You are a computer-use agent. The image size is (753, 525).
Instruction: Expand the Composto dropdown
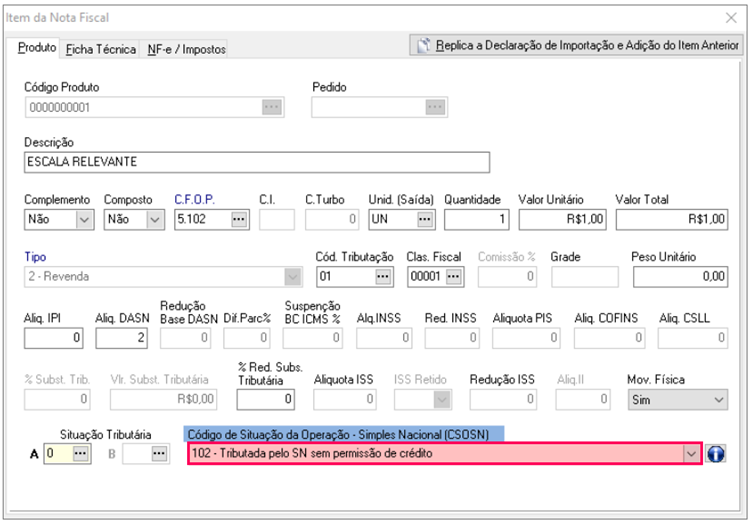[x=155, y=219]
